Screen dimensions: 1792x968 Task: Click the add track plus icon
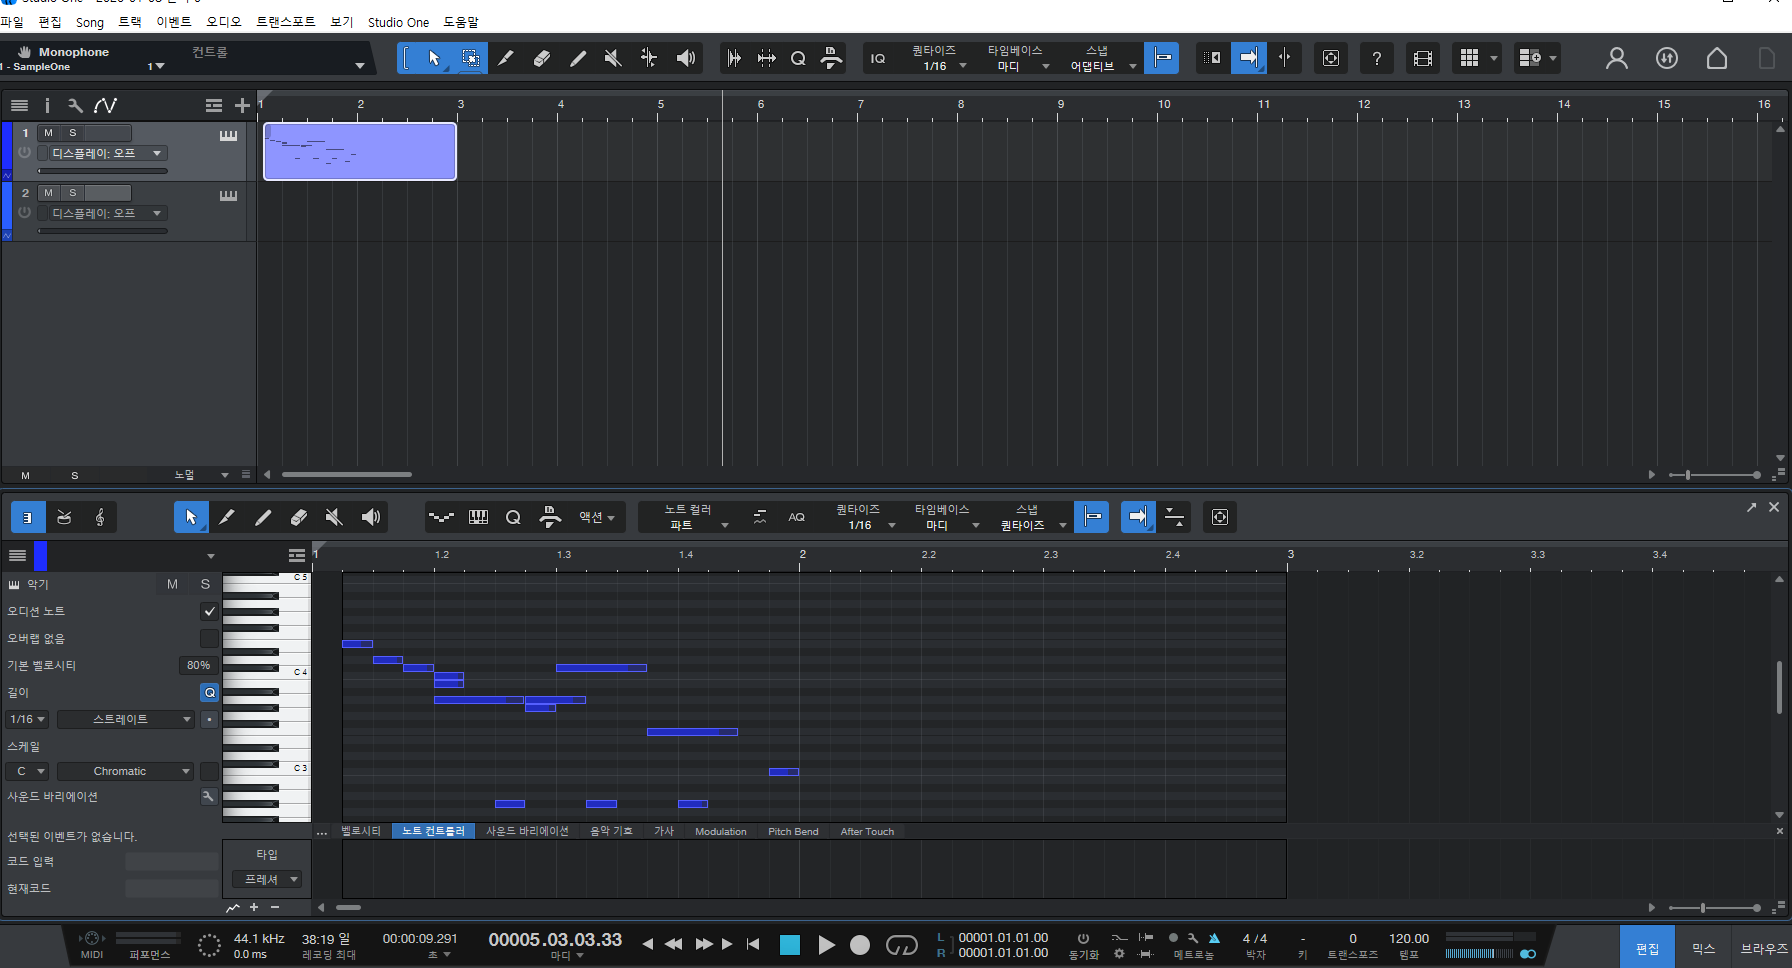coord(242,105)
